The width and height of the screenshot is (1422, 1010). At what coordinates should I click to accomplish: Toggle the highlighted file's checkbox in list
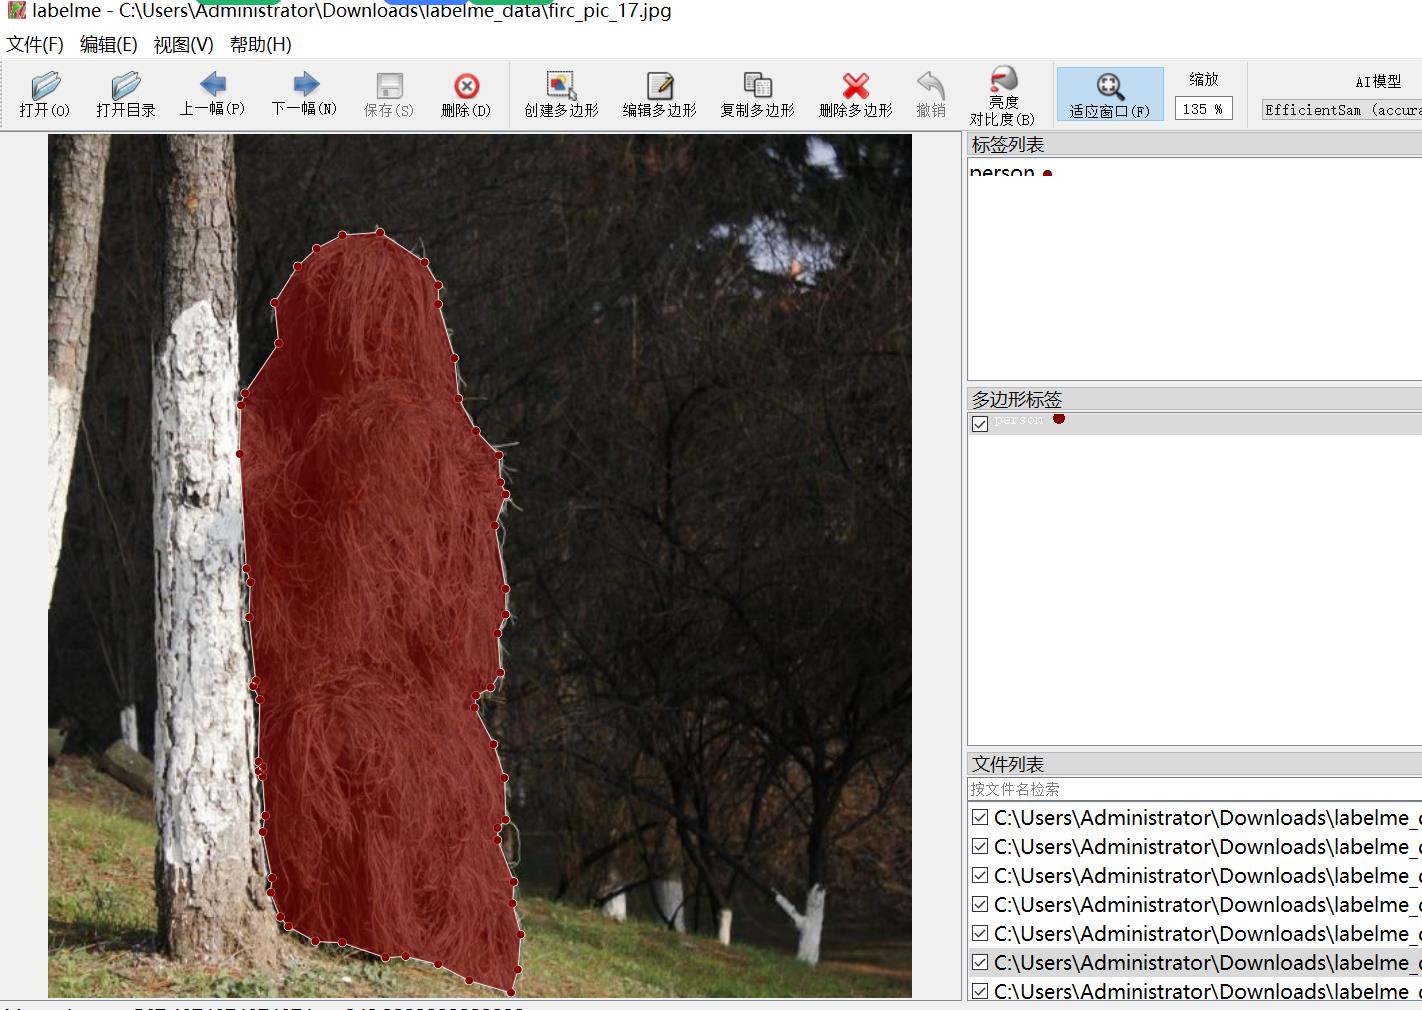(980, 962)
